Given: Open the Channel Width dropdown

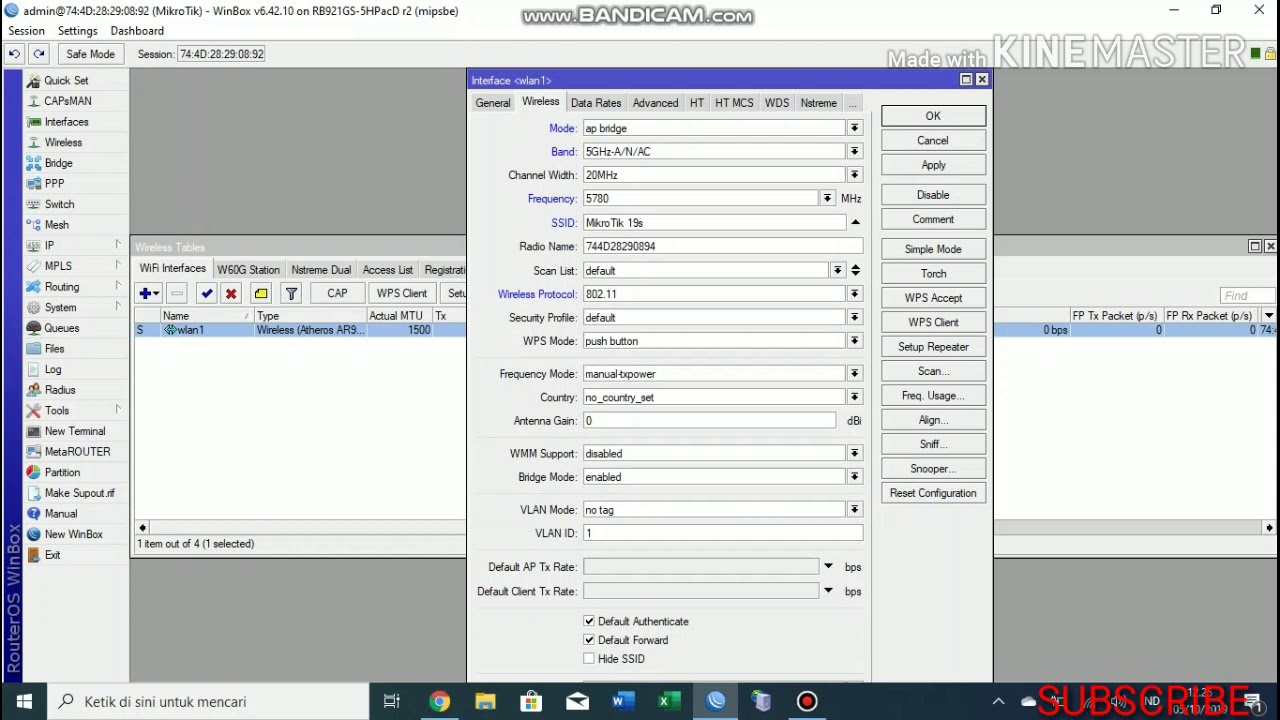Looking at the screenshot, I should (x=854, y=175).
